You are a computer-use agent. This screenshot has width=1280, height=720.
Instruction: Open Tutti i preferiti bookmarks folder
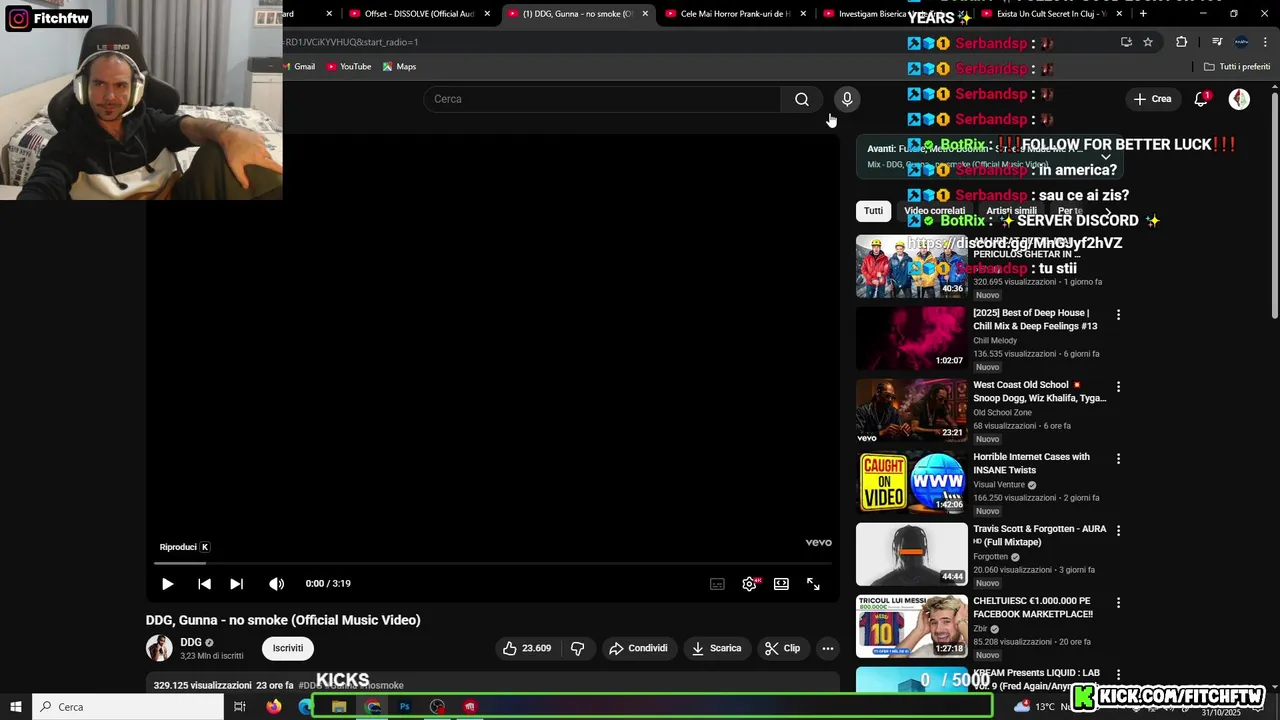click(1237, 67)
